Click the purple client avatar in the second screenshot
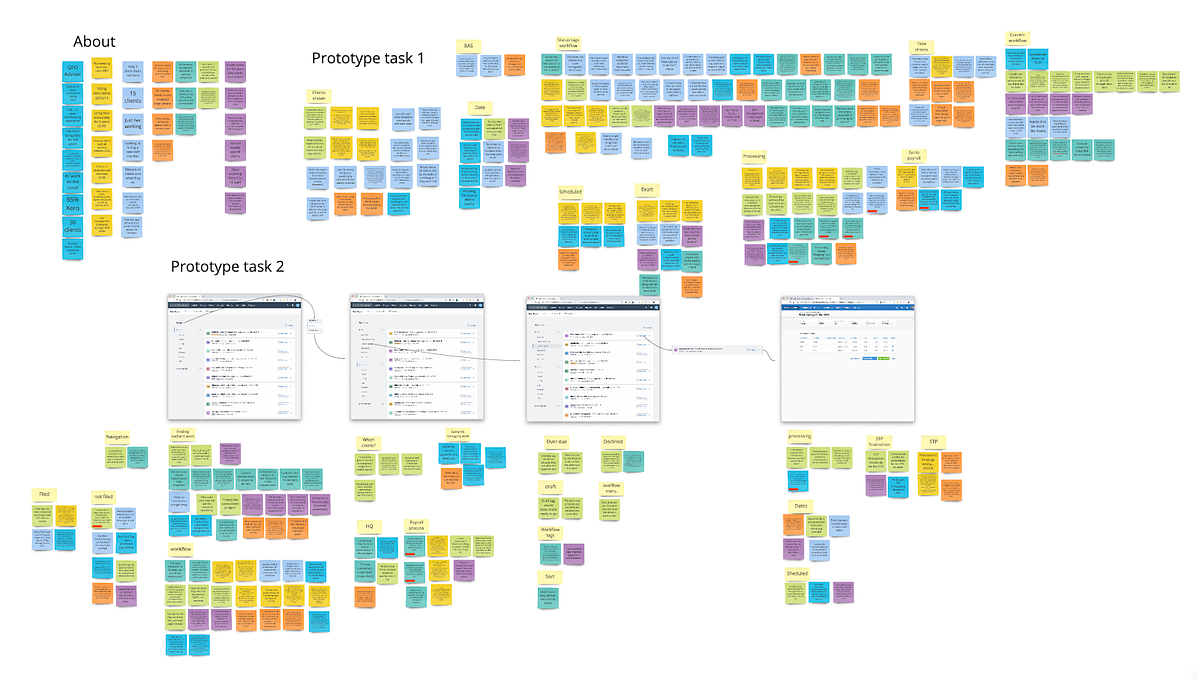 (391, 351)
